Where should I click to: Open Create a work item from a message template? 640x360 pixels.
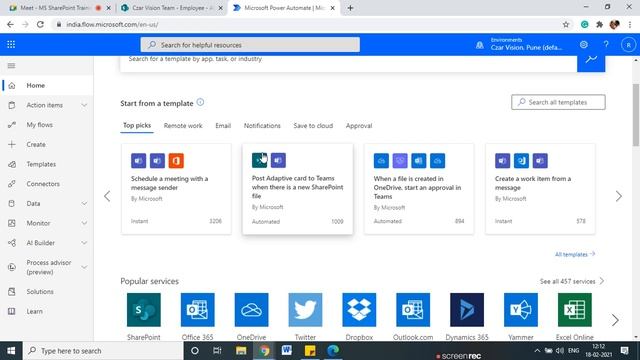540,189
